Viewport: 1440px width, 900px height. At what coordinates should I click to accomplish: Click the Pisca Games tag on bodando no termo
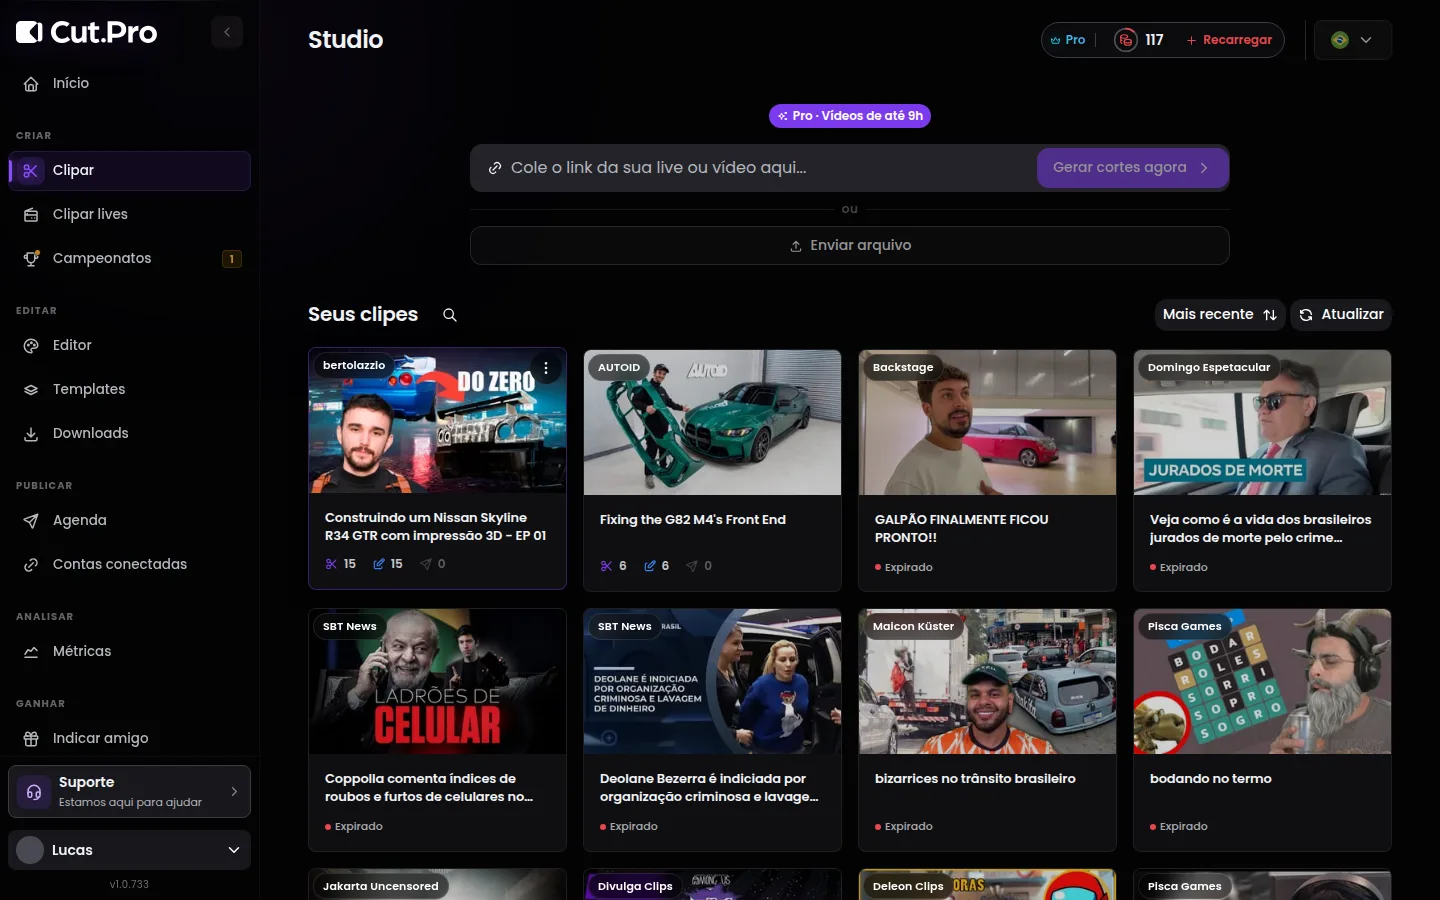tap(1185, 627)
